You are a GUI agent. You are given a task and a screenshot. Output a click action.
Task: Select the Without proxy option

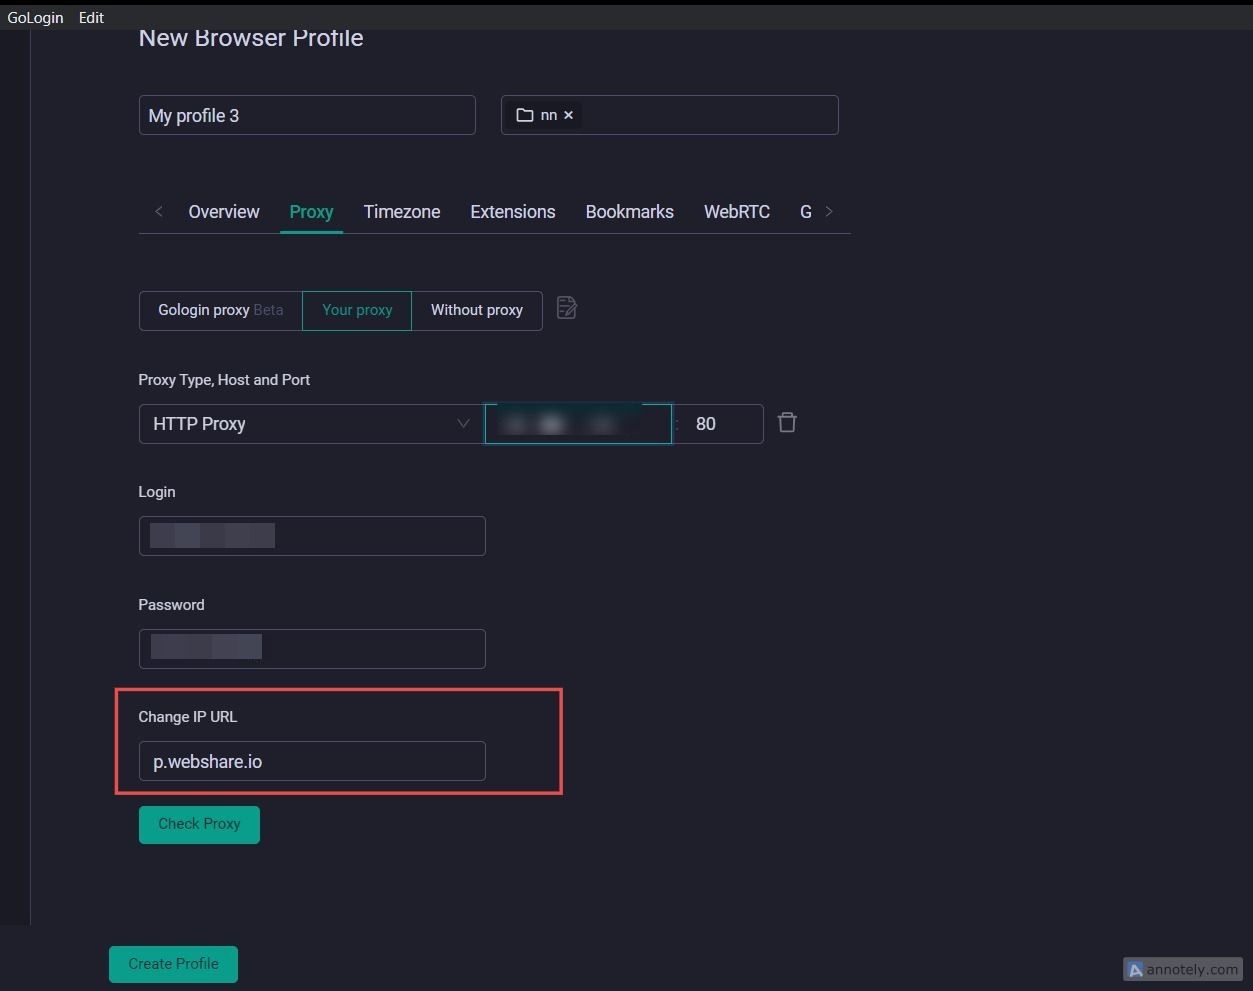tap(477, 310)
